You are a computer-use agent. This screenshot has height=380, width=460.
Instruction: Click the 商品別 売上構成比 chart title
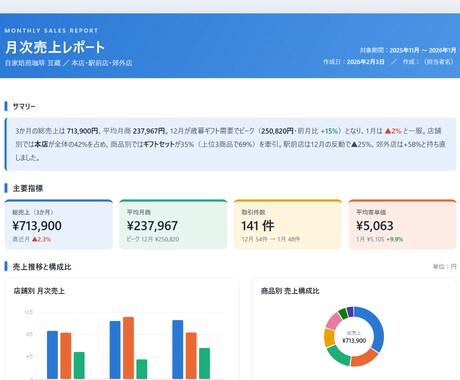[x=290, y=291]
